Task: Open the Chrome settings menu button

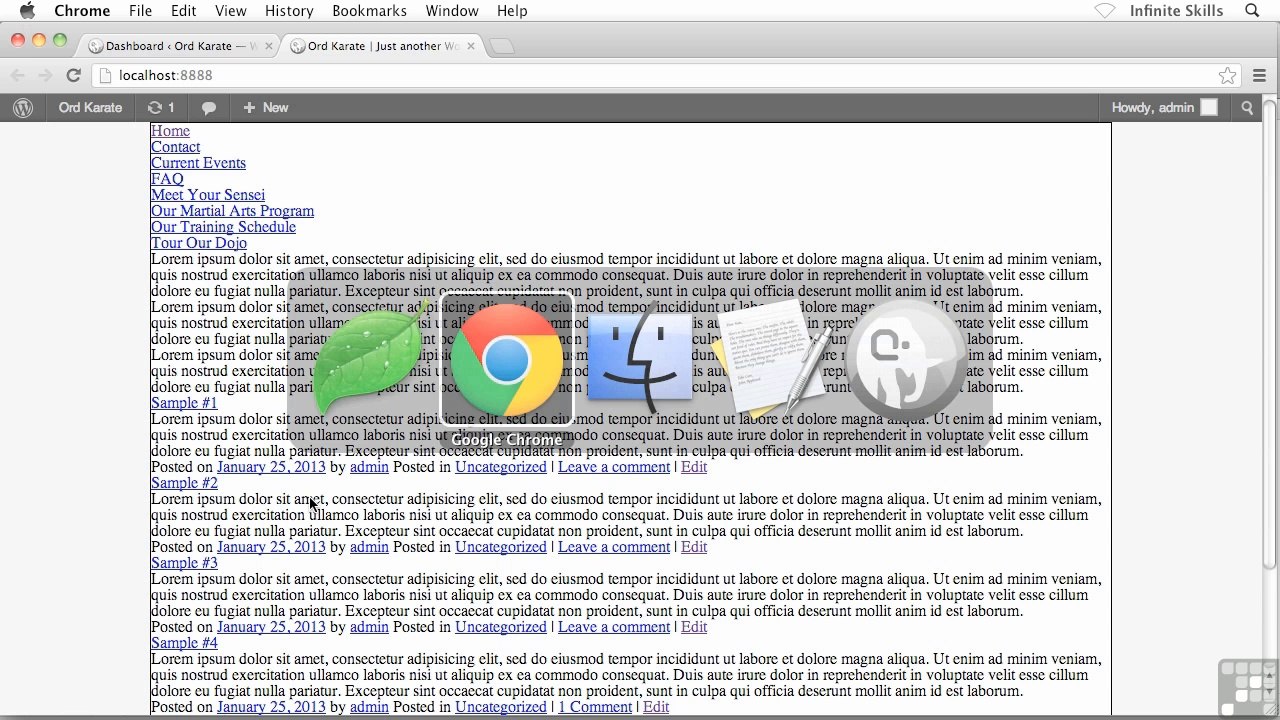Action: click(1260, 76)
